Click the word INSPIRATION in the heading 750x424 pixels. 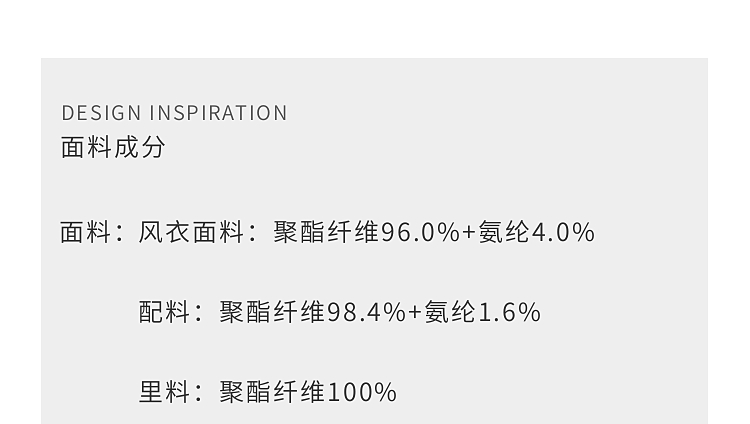coord(218,113)
